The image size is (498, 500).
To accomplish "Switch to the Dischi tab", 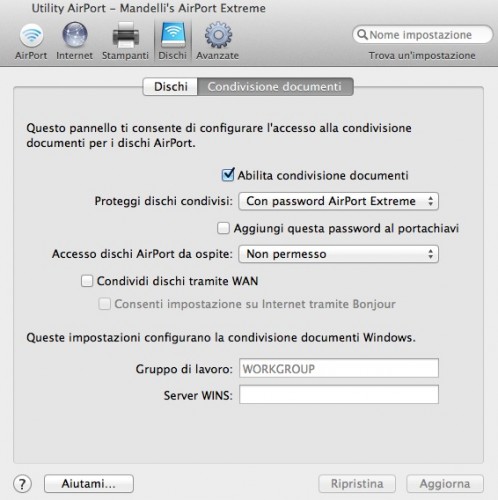I will 171,87.
